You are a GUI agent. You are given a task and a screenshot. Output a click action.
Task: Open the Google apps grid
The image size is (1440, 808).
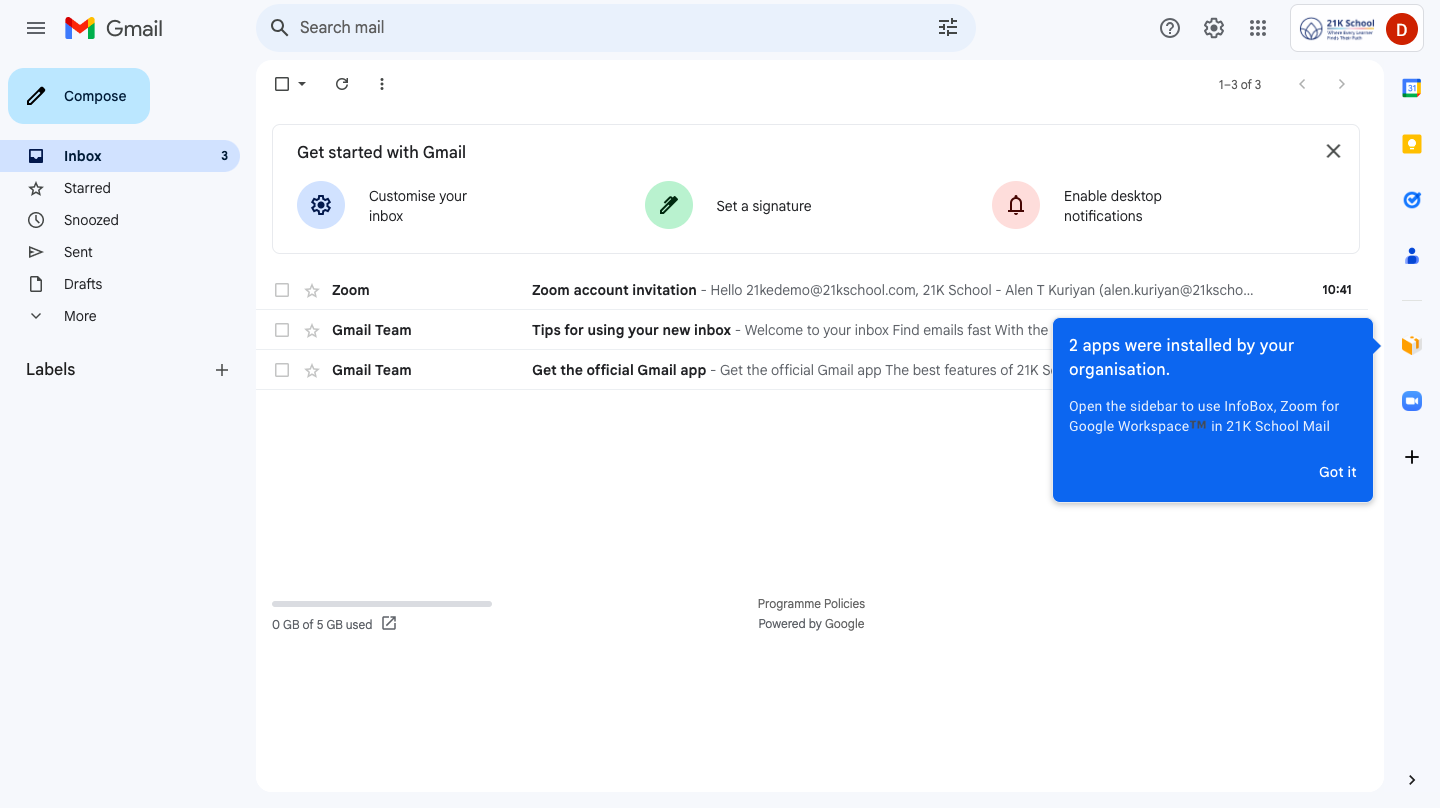[x=1258, y=28]
